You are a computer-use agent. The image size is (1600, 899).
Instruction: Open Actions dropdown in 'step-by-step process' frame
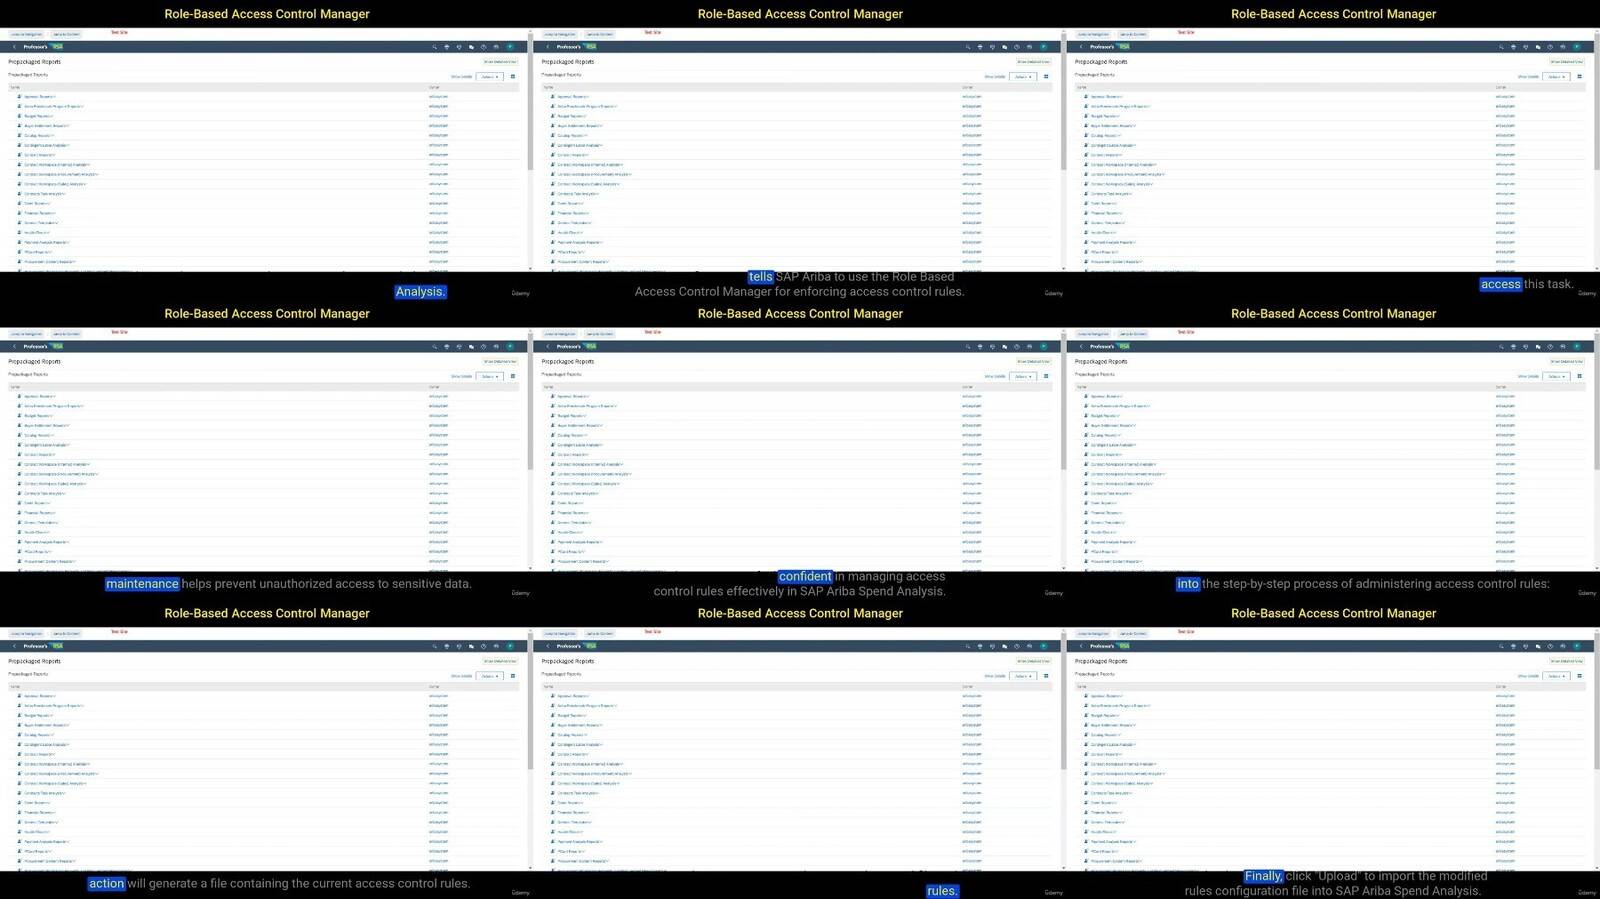click(1556, 376)
